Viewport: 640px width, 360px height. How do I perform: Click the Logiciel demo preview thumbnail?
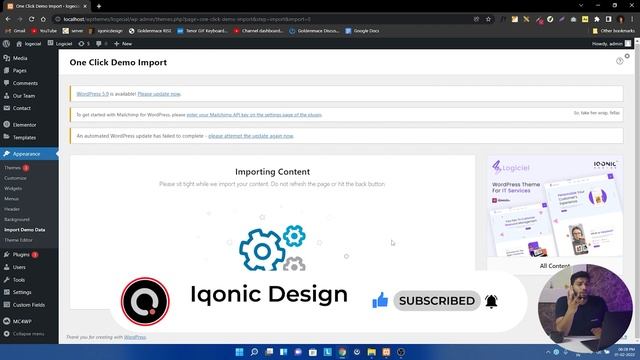pos(555,207)
